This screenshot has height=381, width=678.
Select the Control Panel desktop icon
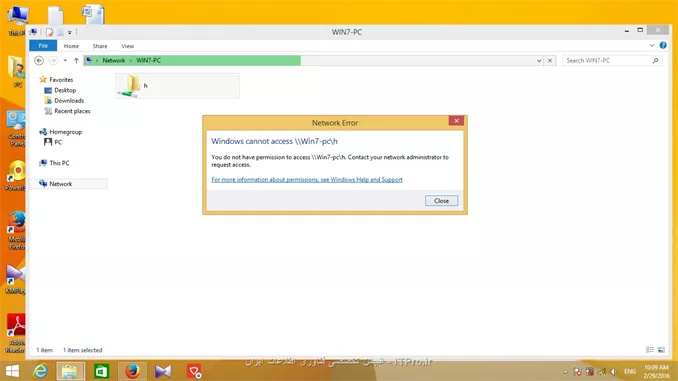click(16, 129)
